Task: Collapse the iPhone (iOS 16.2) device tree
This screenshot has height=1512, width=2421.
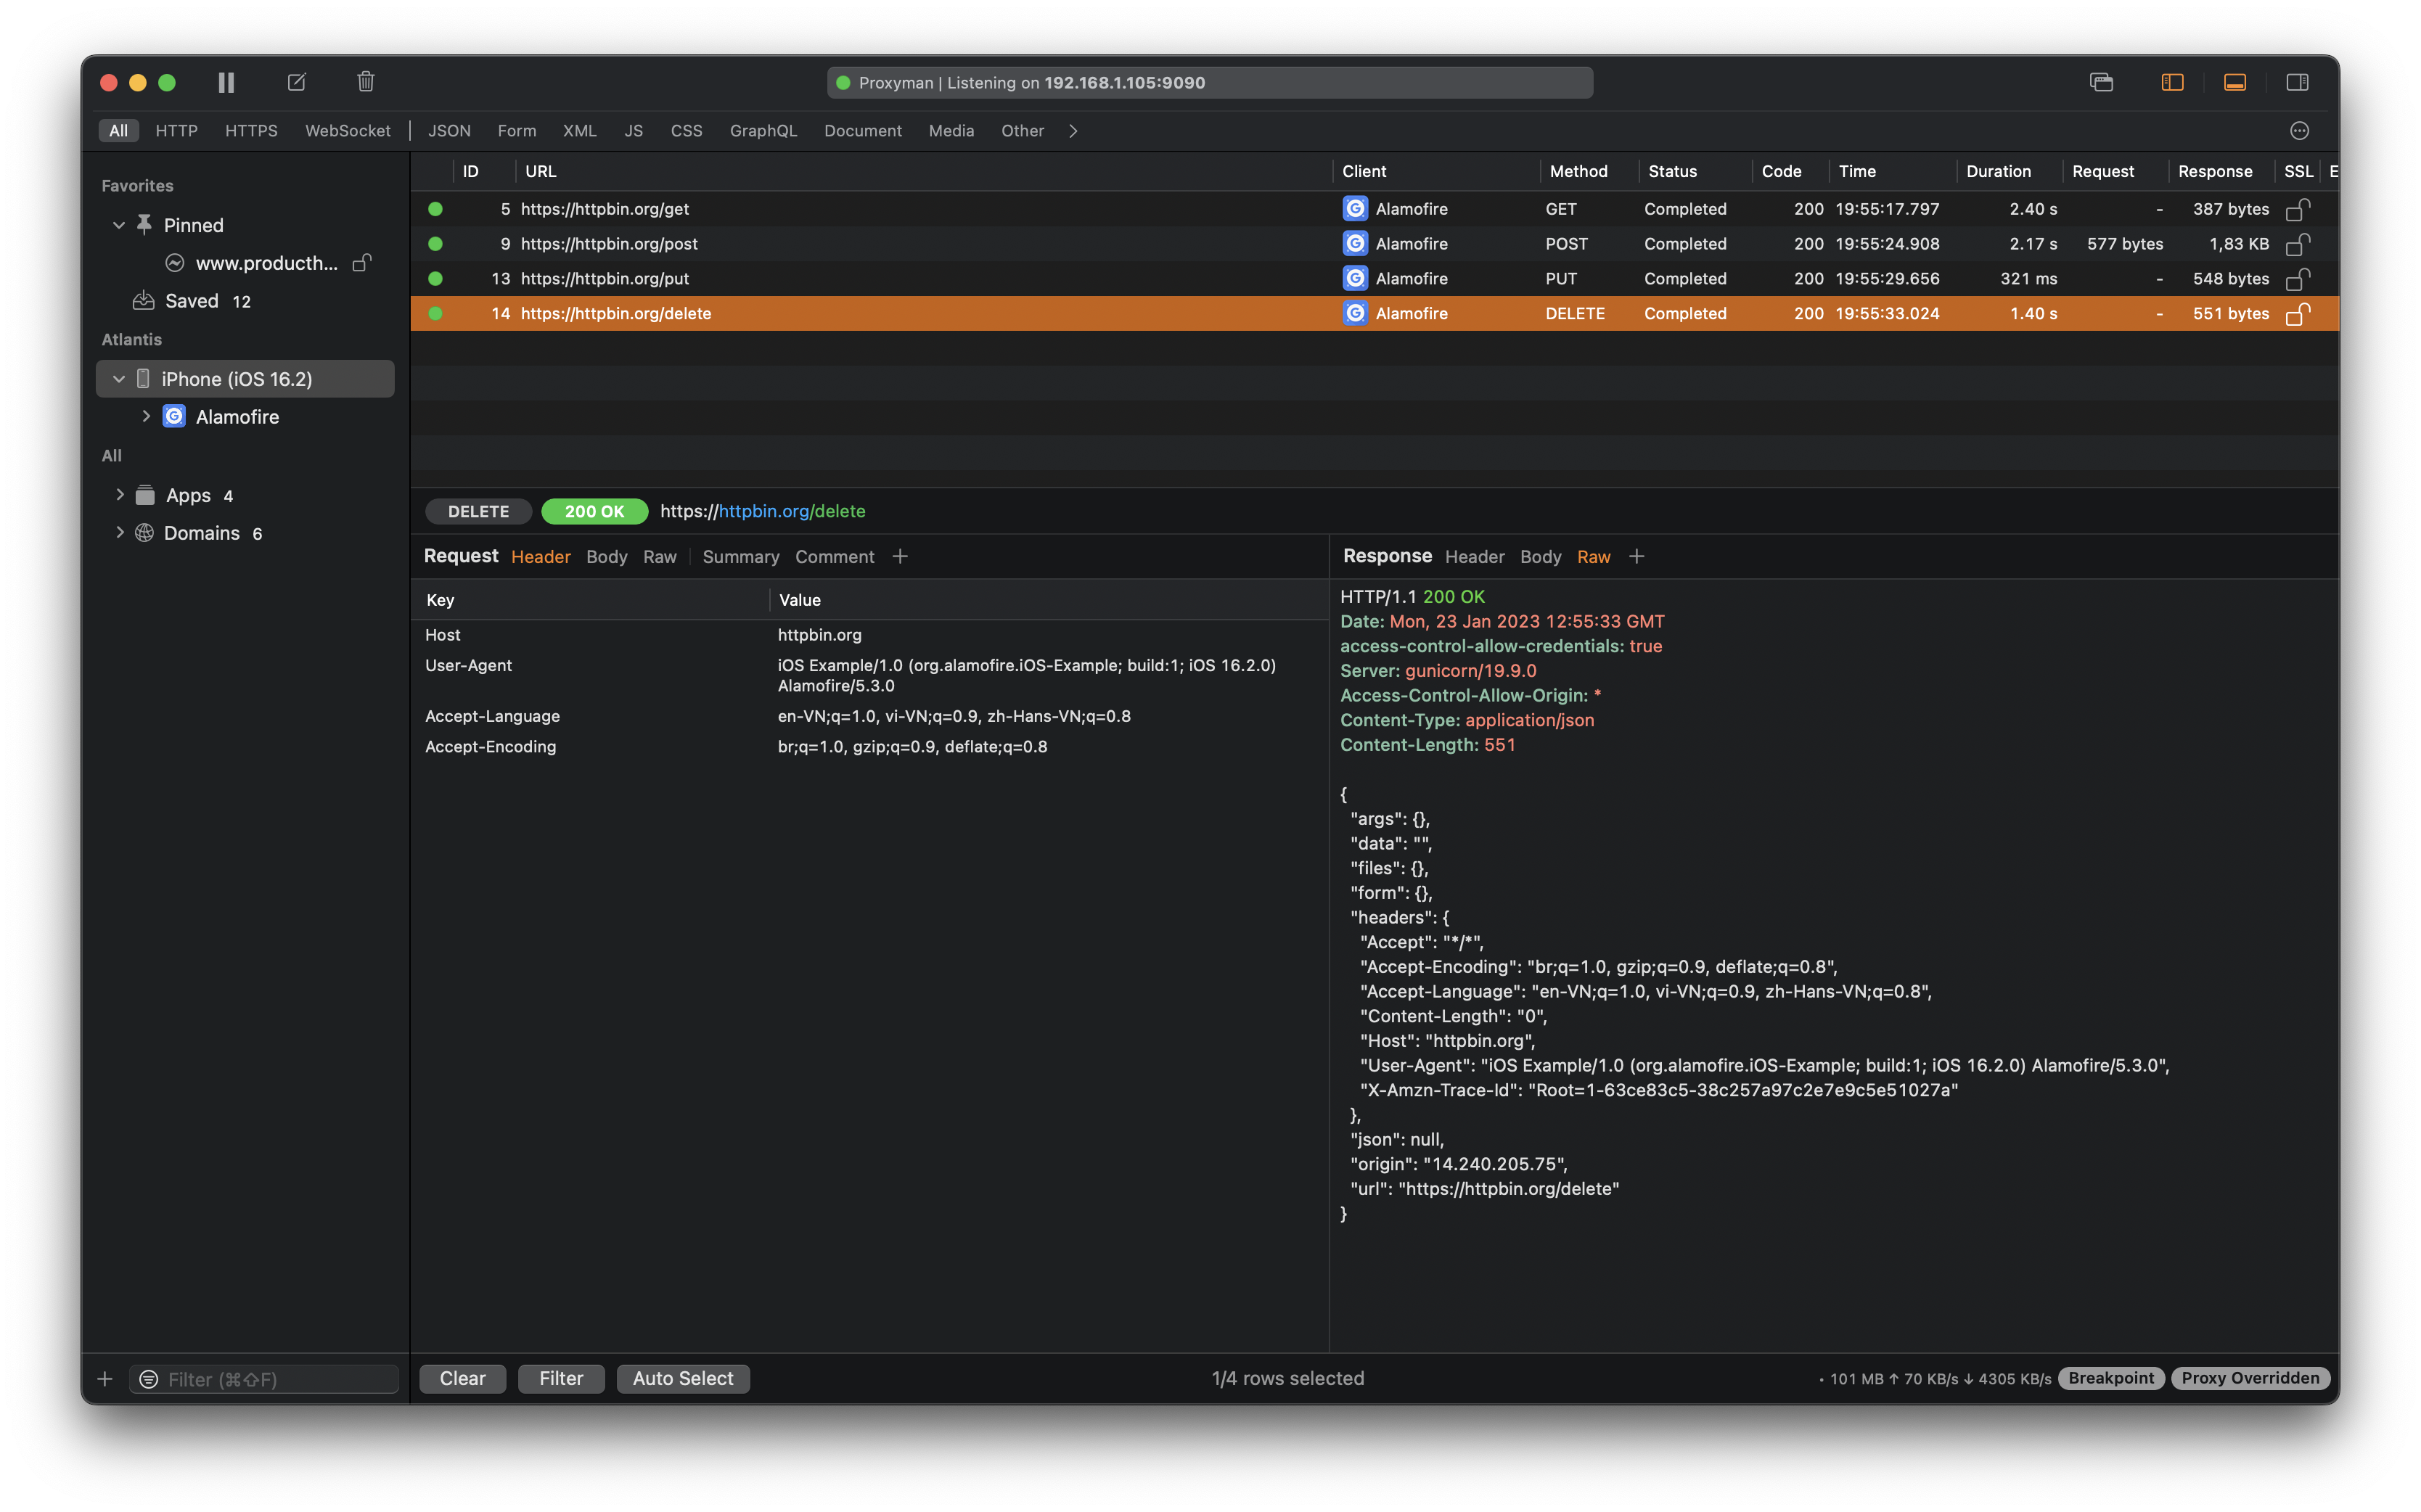Action: [118, 378]
